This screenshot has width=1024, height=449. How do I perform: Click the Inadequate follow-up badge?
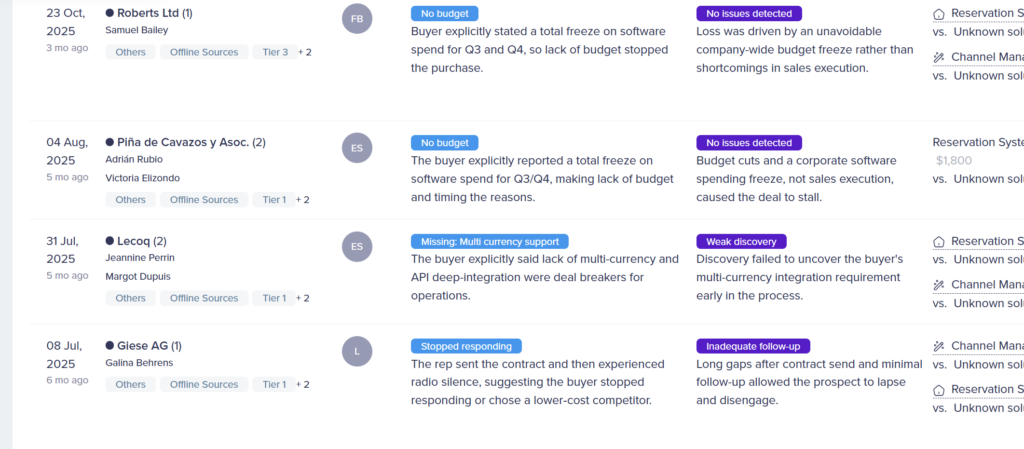point(754,346)
